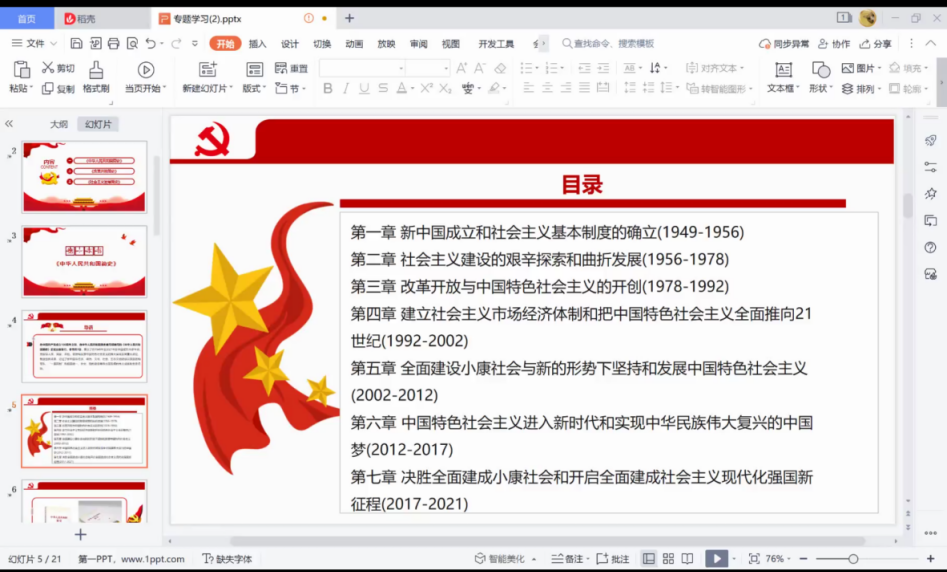Click the Shapes icon in ribbon
This screenshot has height=572, width=947.
pyautogui.click(x=821, y=70)
